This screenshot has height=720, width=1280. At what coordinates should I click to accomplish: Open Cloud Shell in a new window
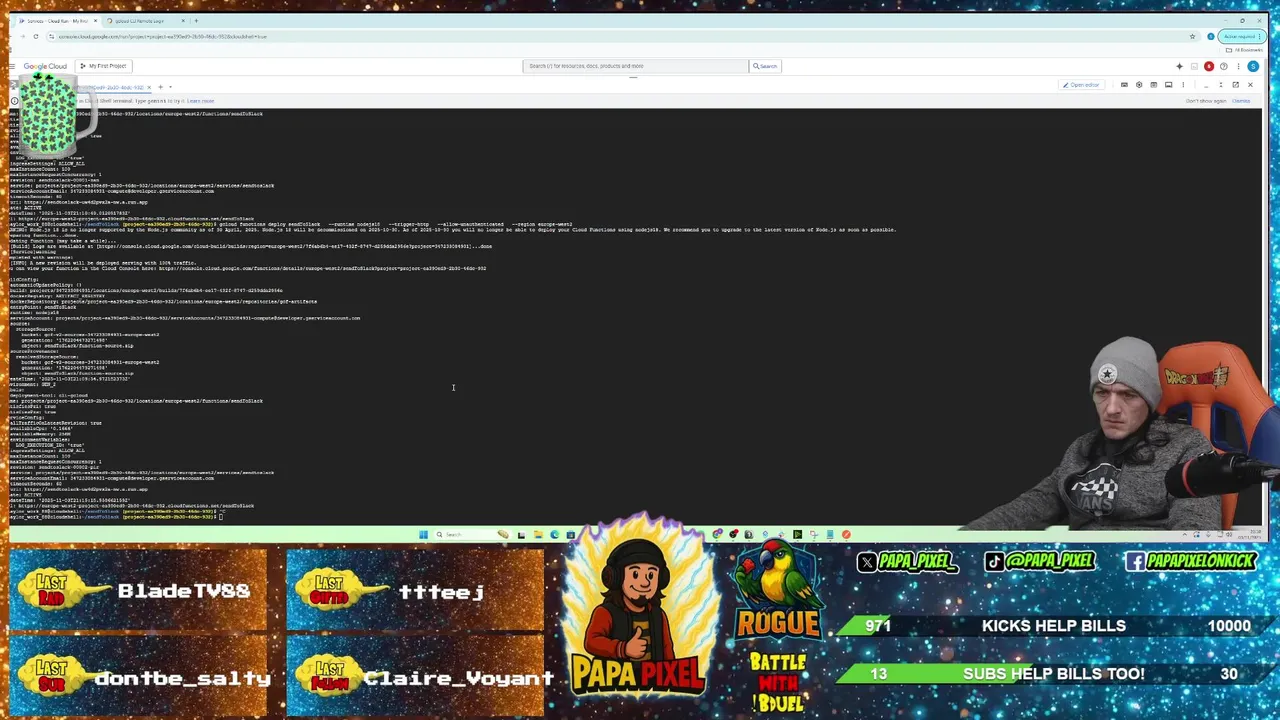click(1236, 85)
